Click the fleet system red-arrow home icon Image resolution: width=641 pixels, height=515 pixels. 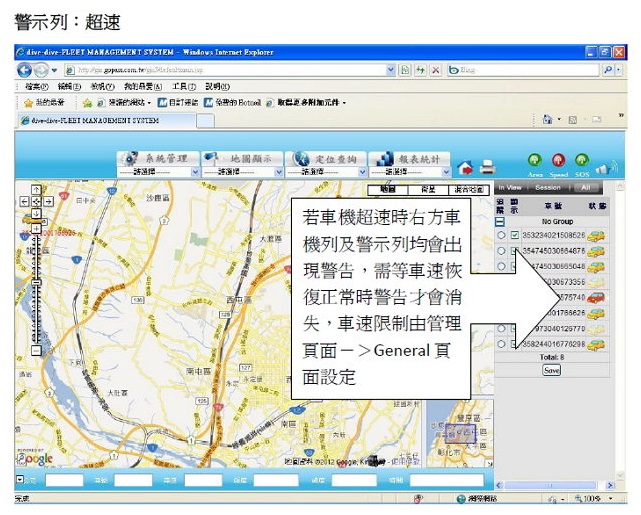(465, 167)
